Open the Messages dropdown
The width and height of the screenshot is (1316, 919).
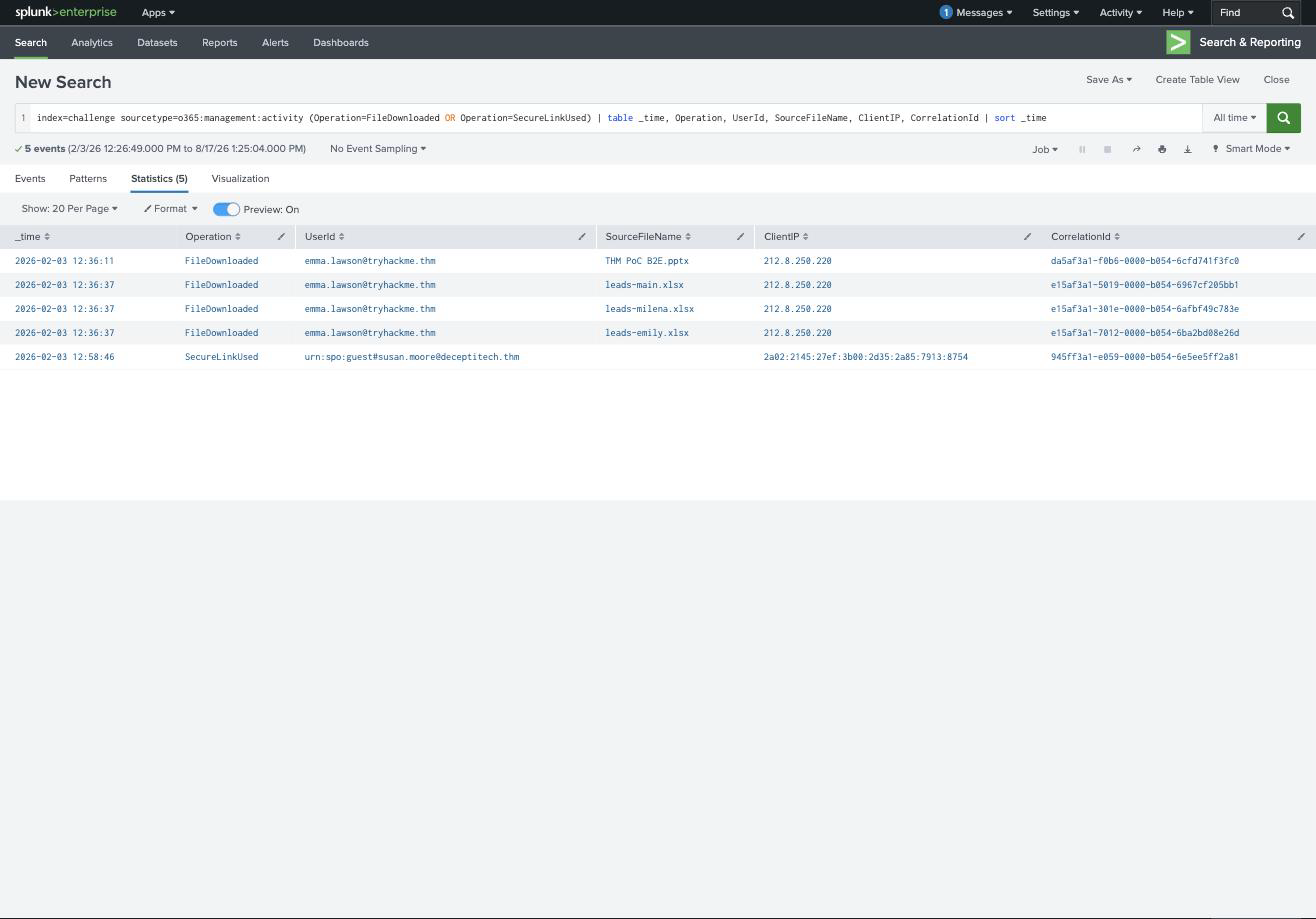pos(984,13)
